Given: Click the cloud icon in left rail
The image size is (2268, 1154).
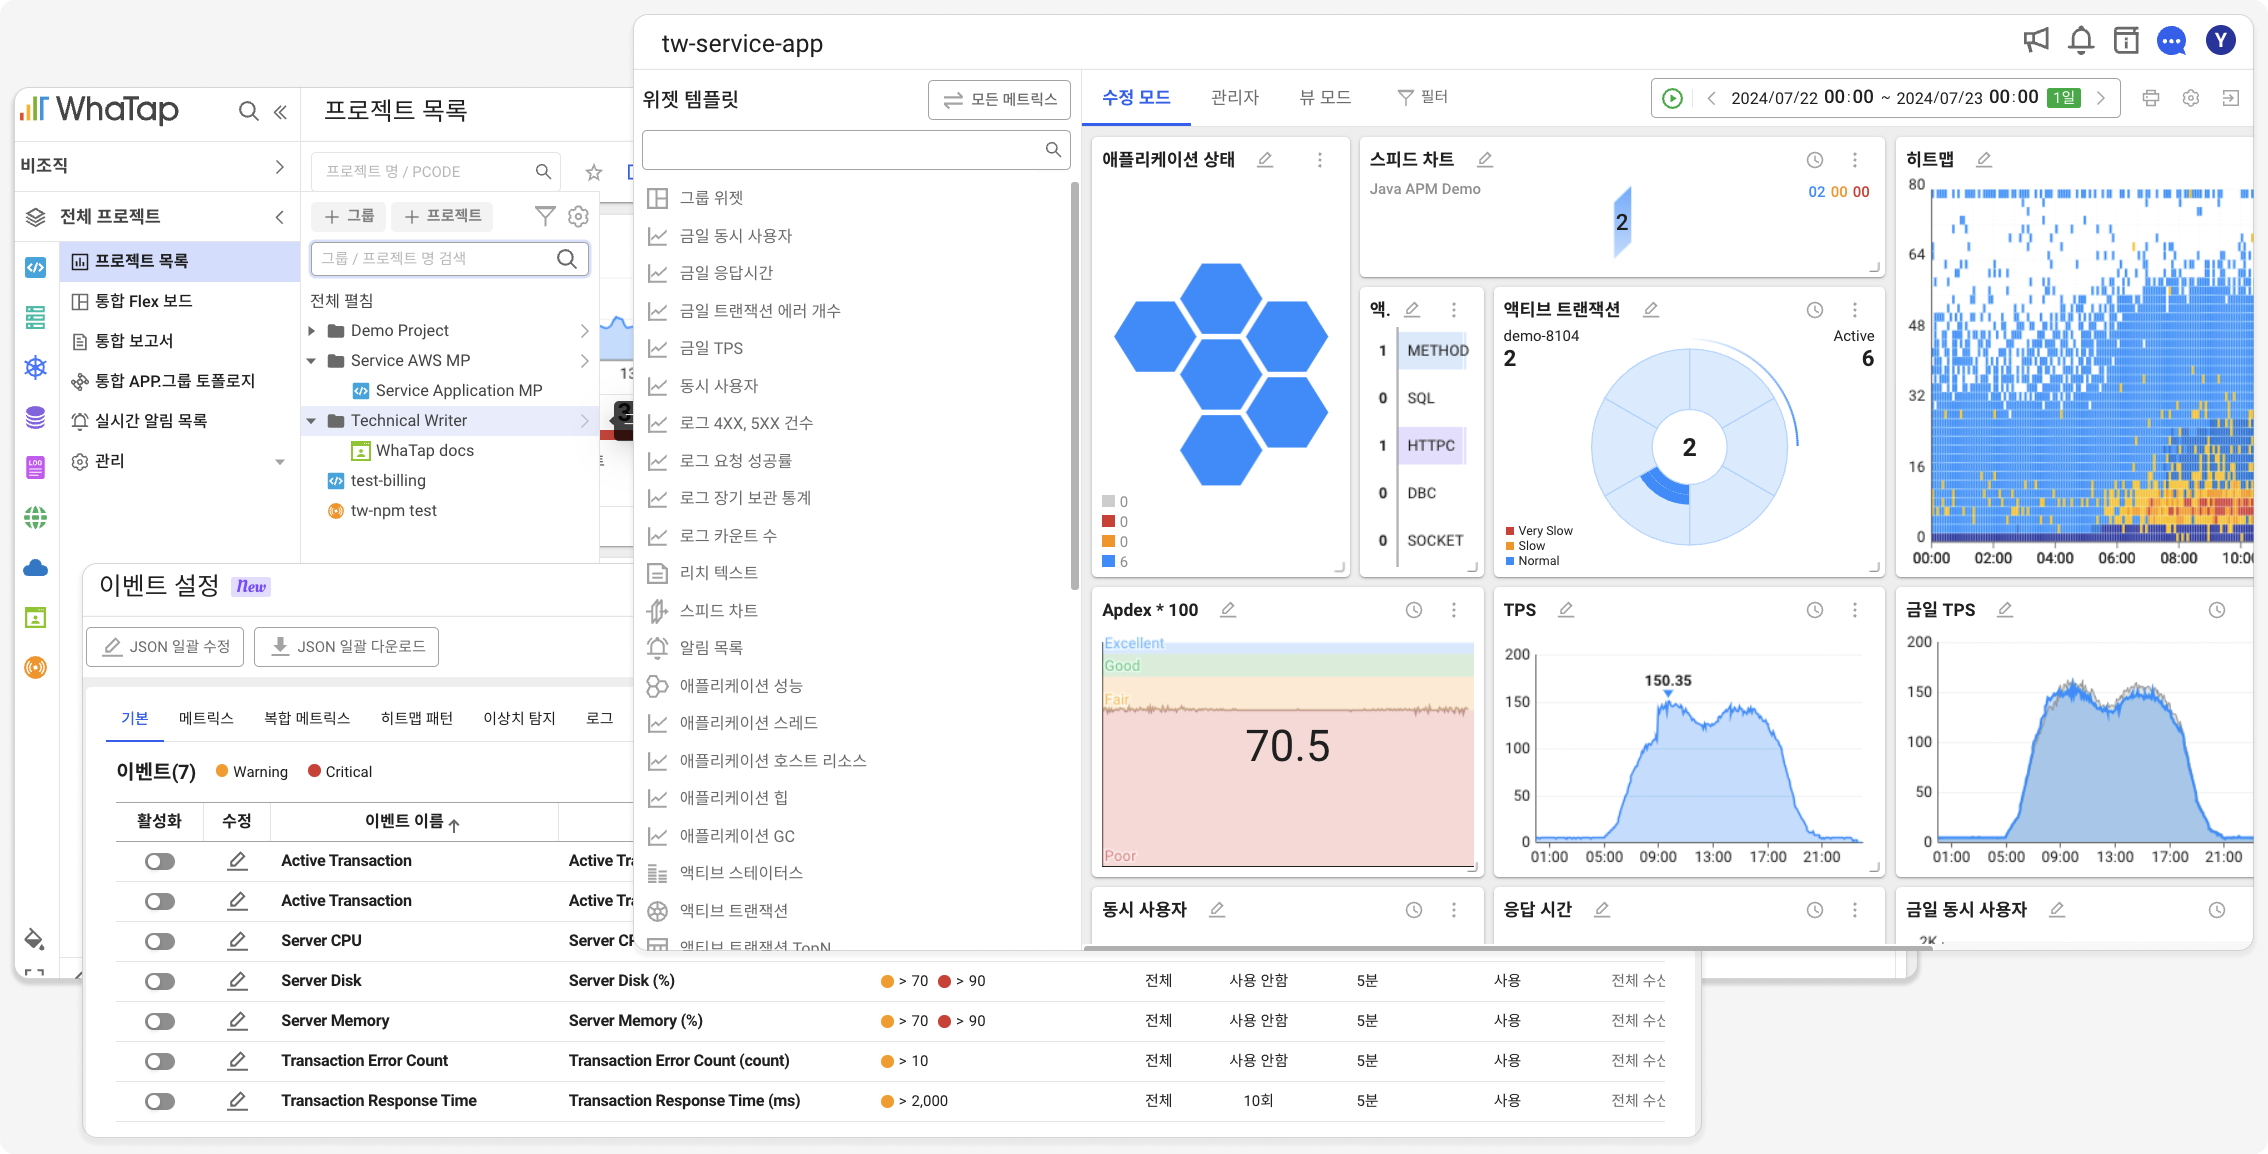Looking at the screenshot, I should point(36,568).
